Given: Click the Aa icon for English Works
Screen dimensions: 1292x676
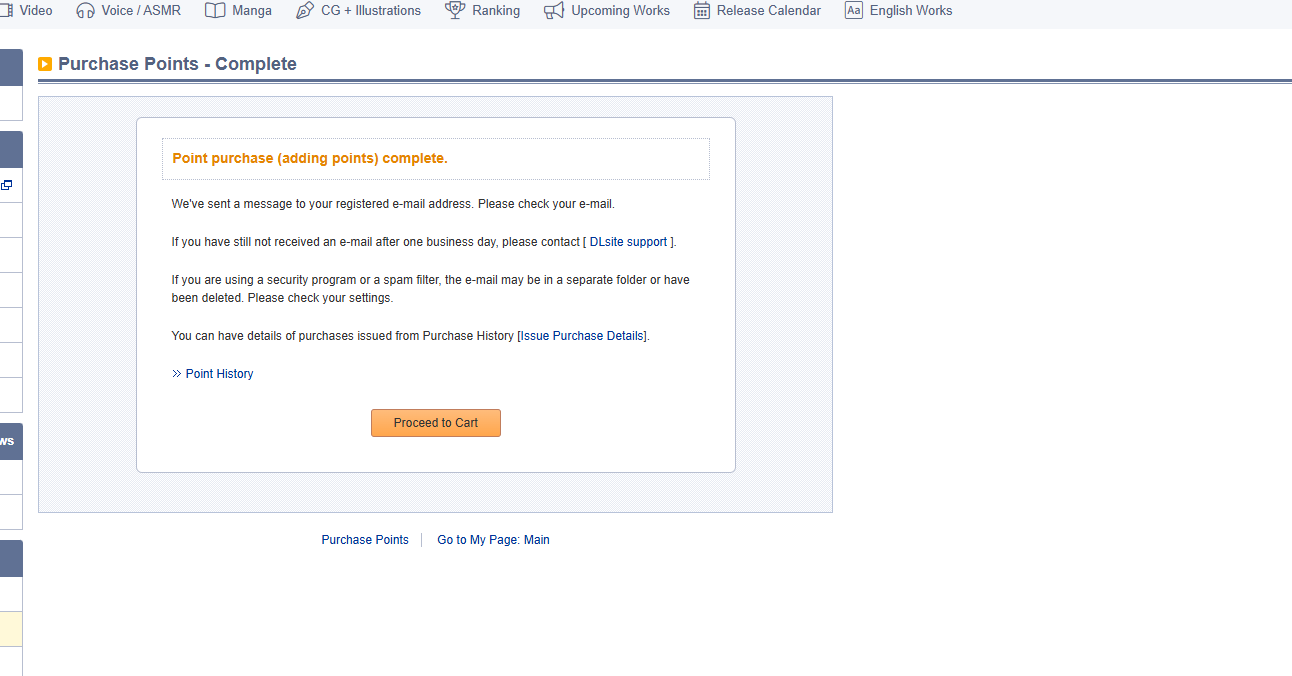Looking at the screenshot, I should [853, 11].
